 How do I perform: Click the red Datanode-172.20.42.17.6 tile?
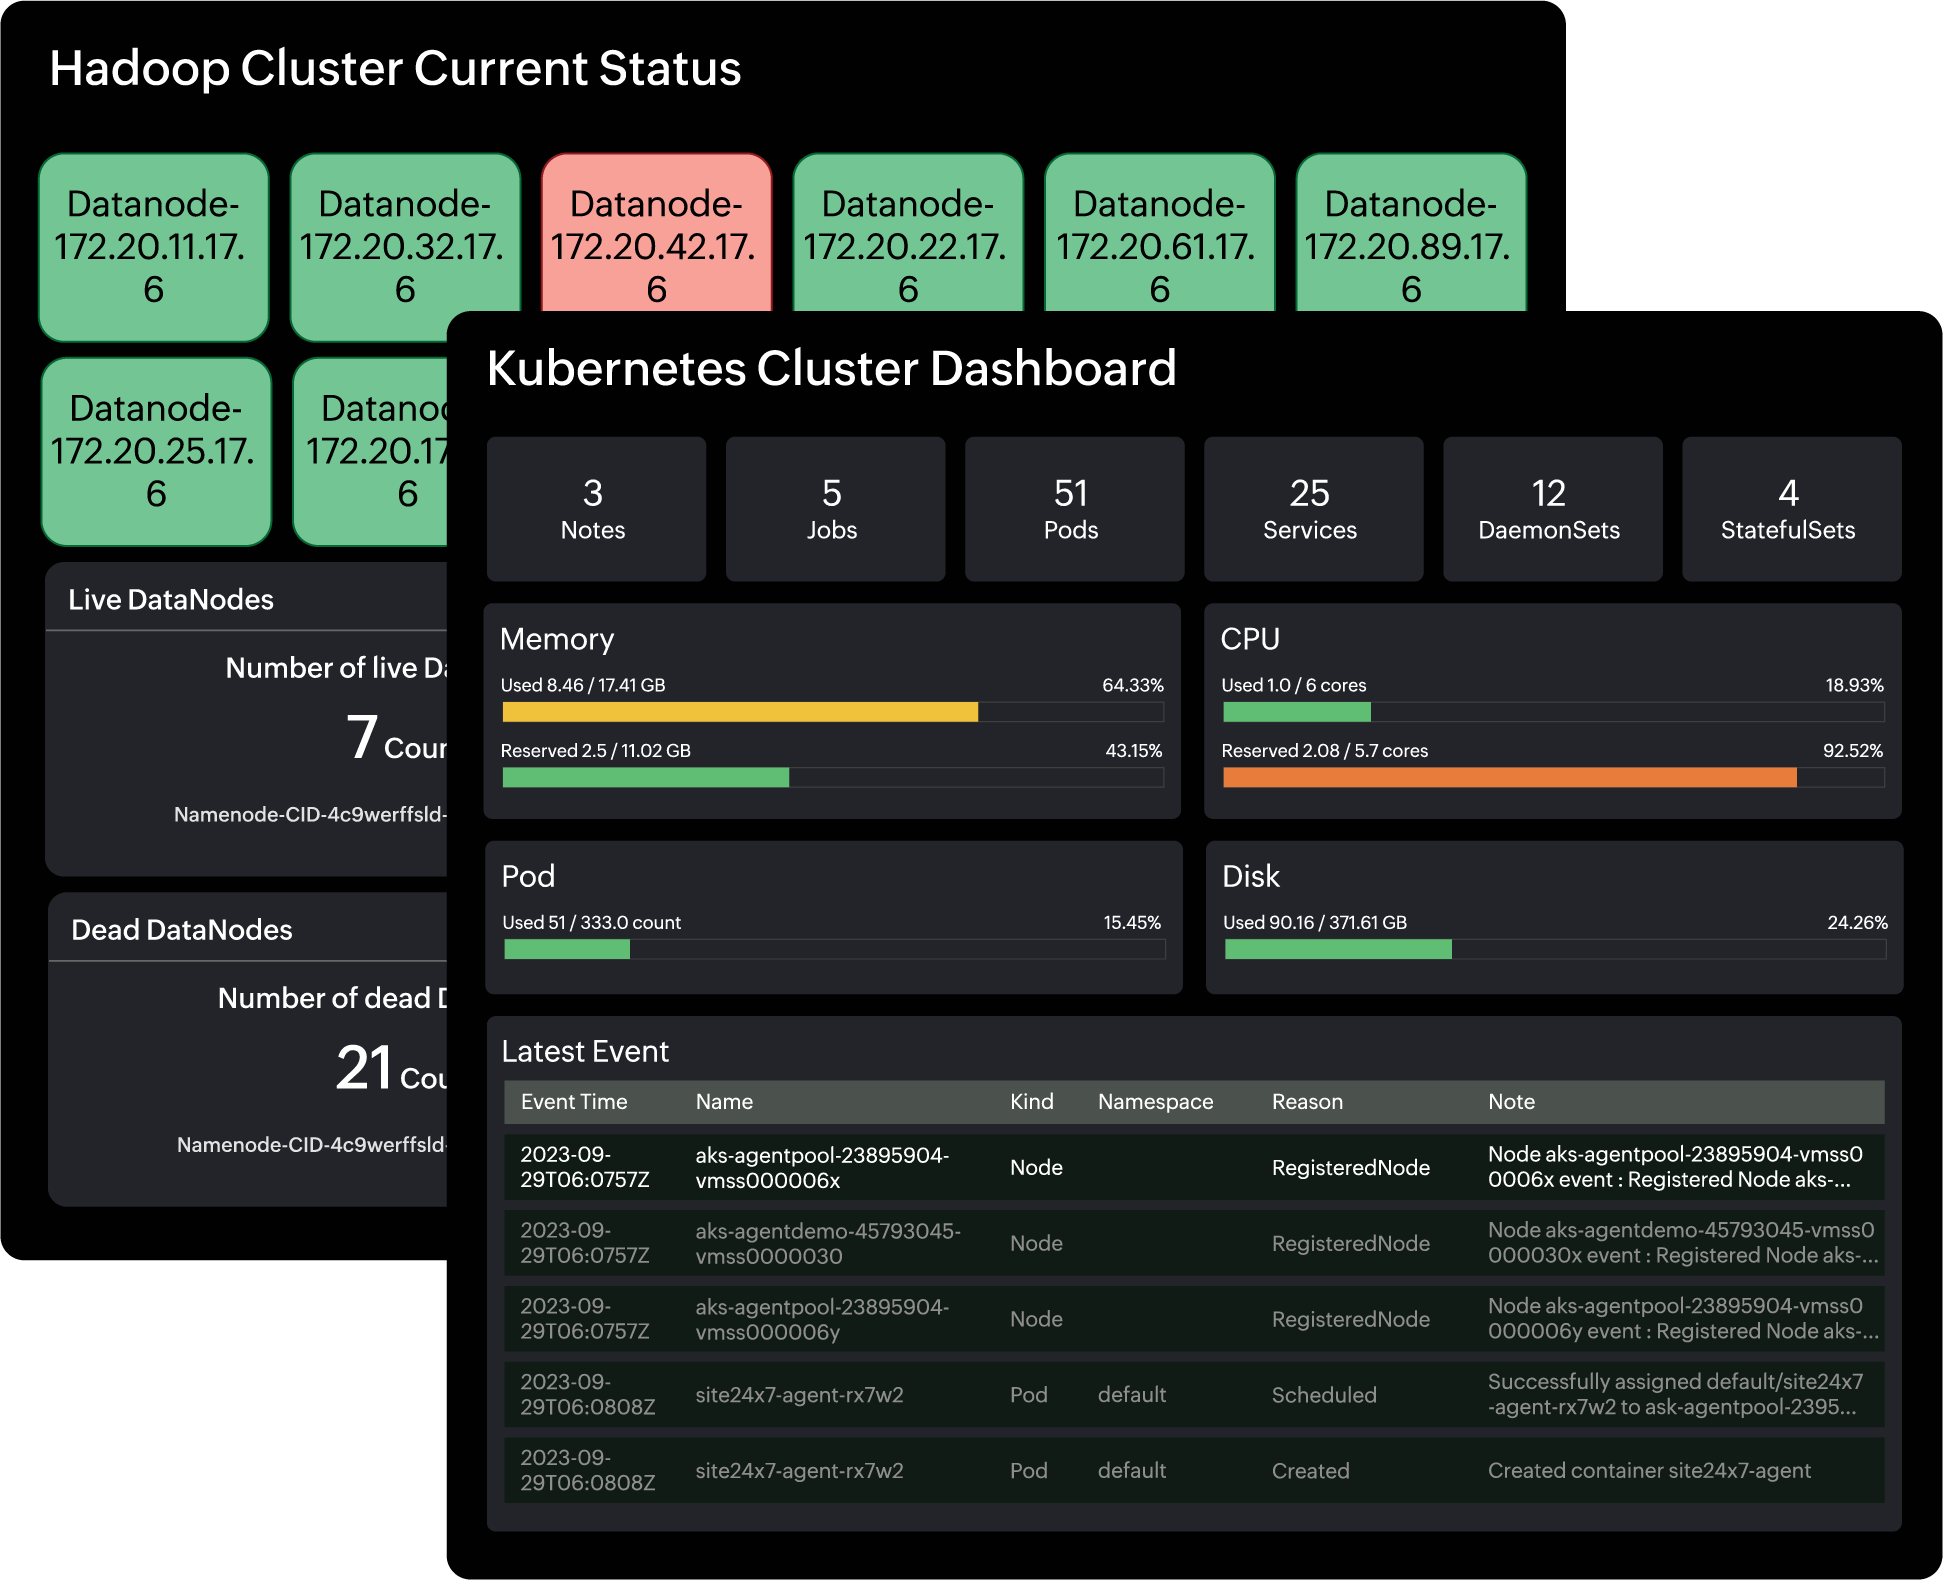pyautogui.click(x=657, y=234)
